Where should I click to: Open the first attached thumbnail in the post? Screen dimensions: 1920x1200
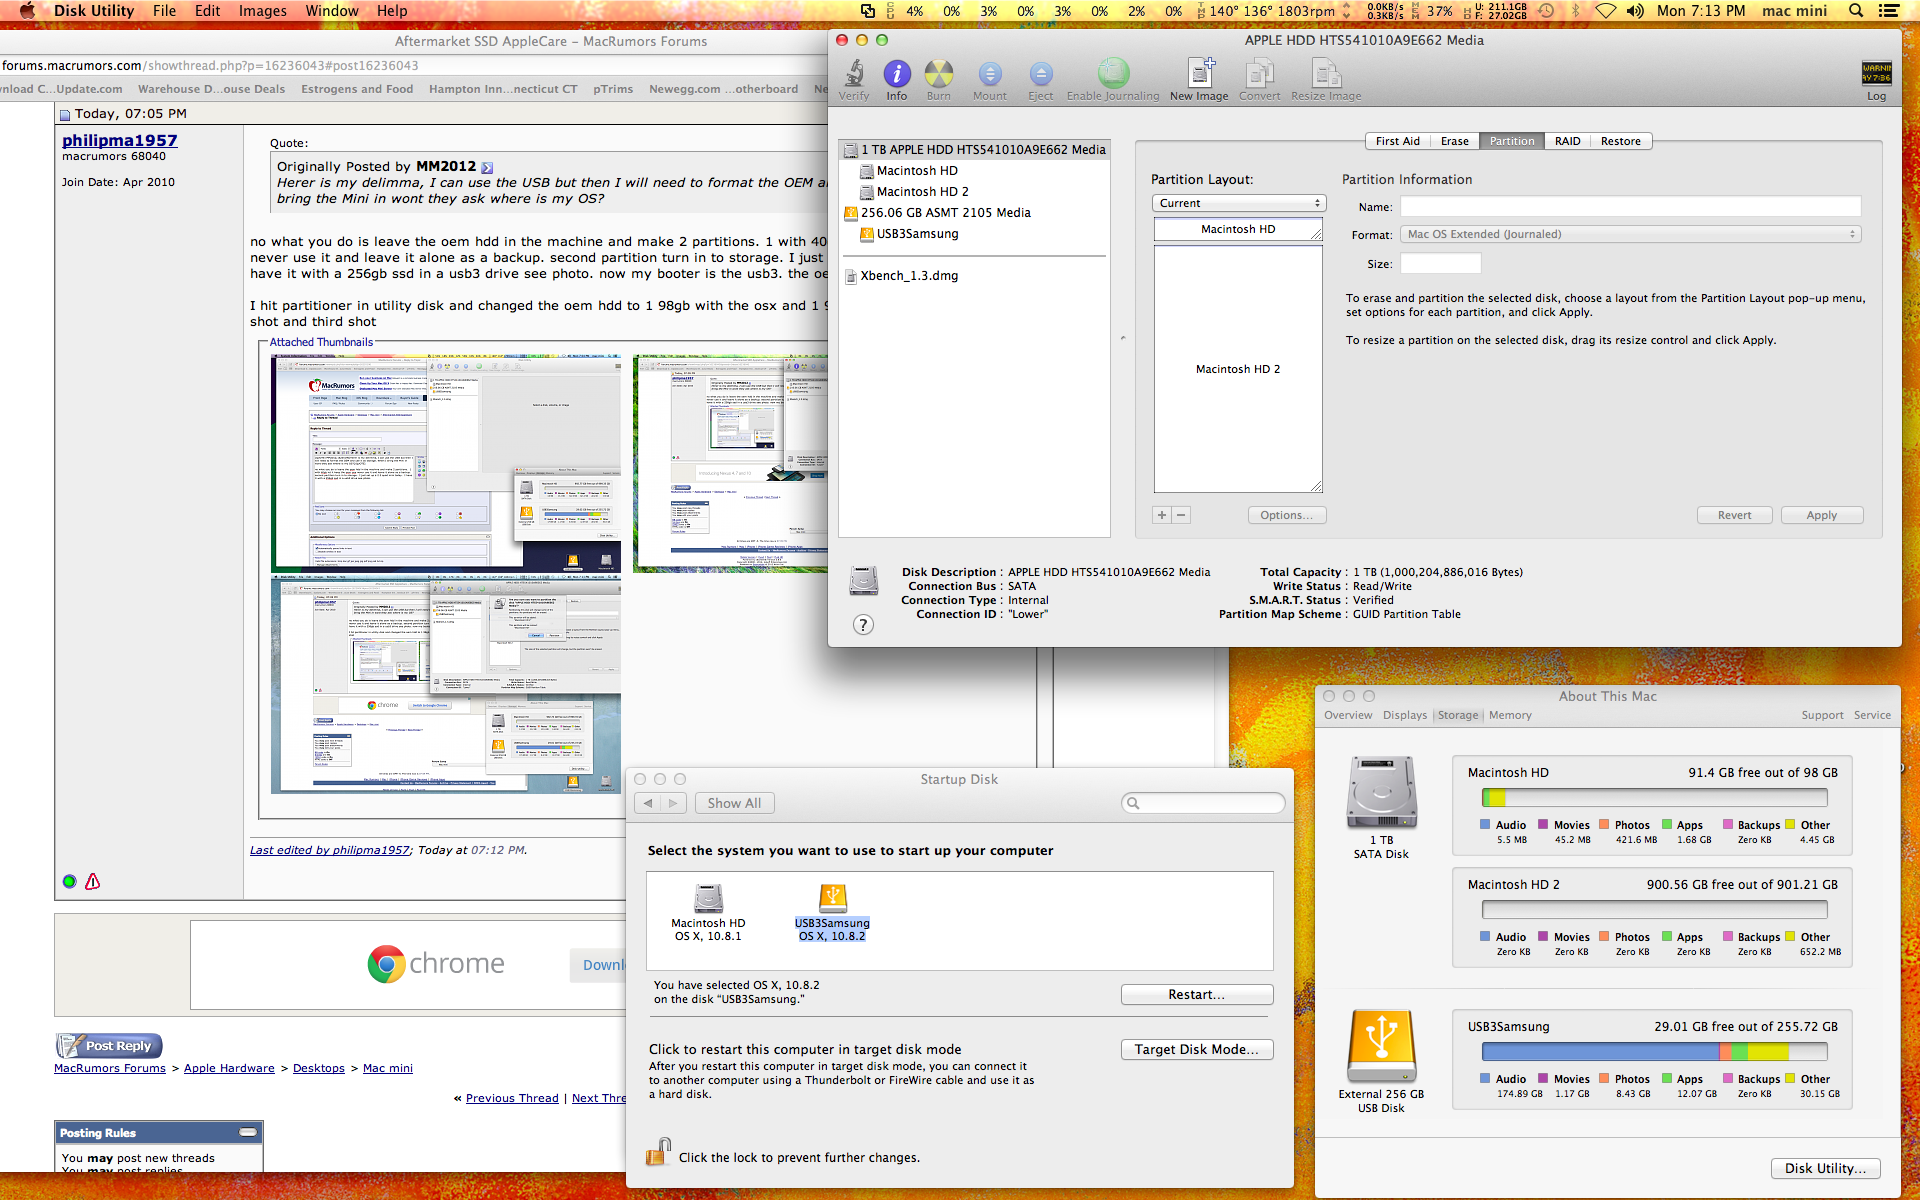pos(446,463)
